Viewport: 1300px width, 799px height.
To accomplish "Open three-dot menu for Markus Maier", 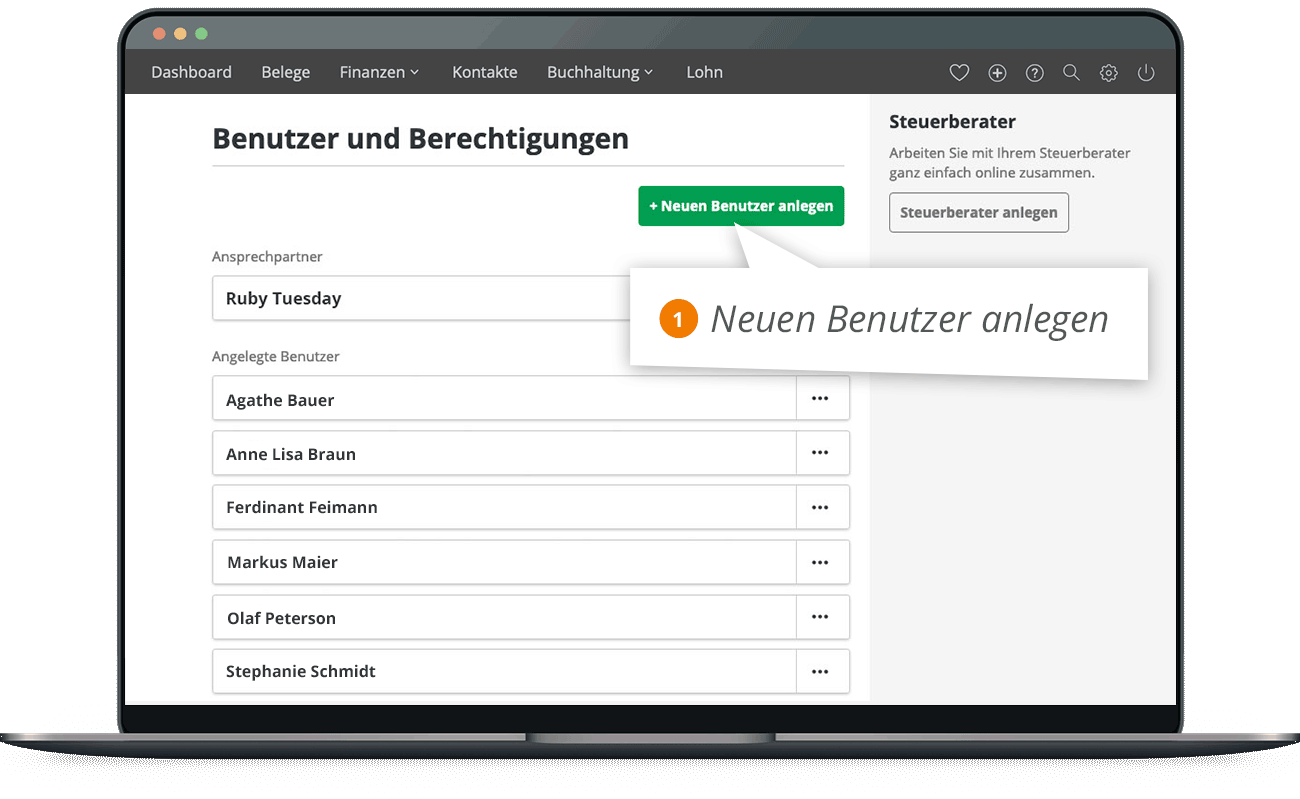I will point(821,563).
